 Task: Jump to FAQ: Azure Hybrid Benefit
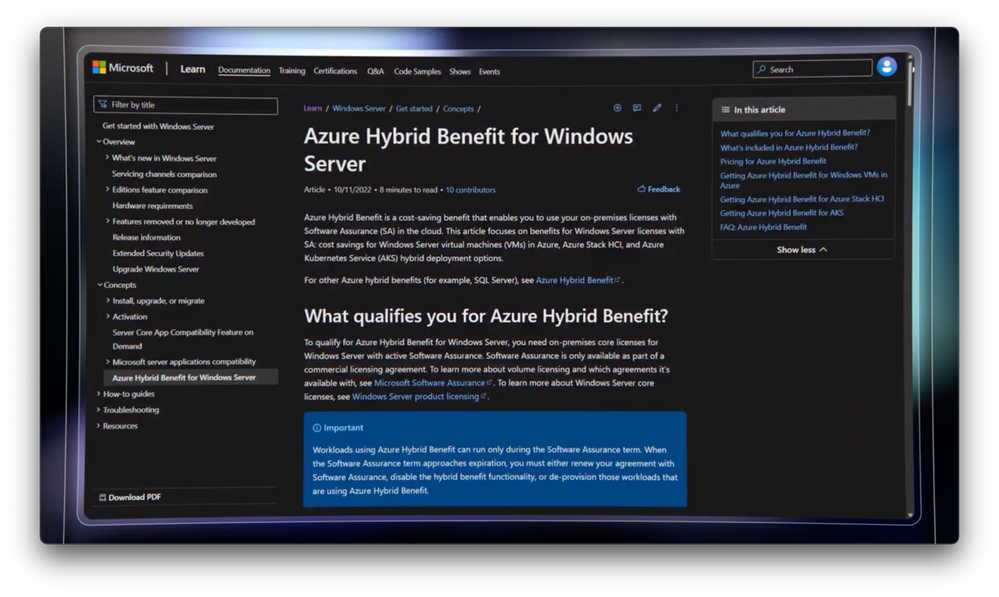pos(763,227)
